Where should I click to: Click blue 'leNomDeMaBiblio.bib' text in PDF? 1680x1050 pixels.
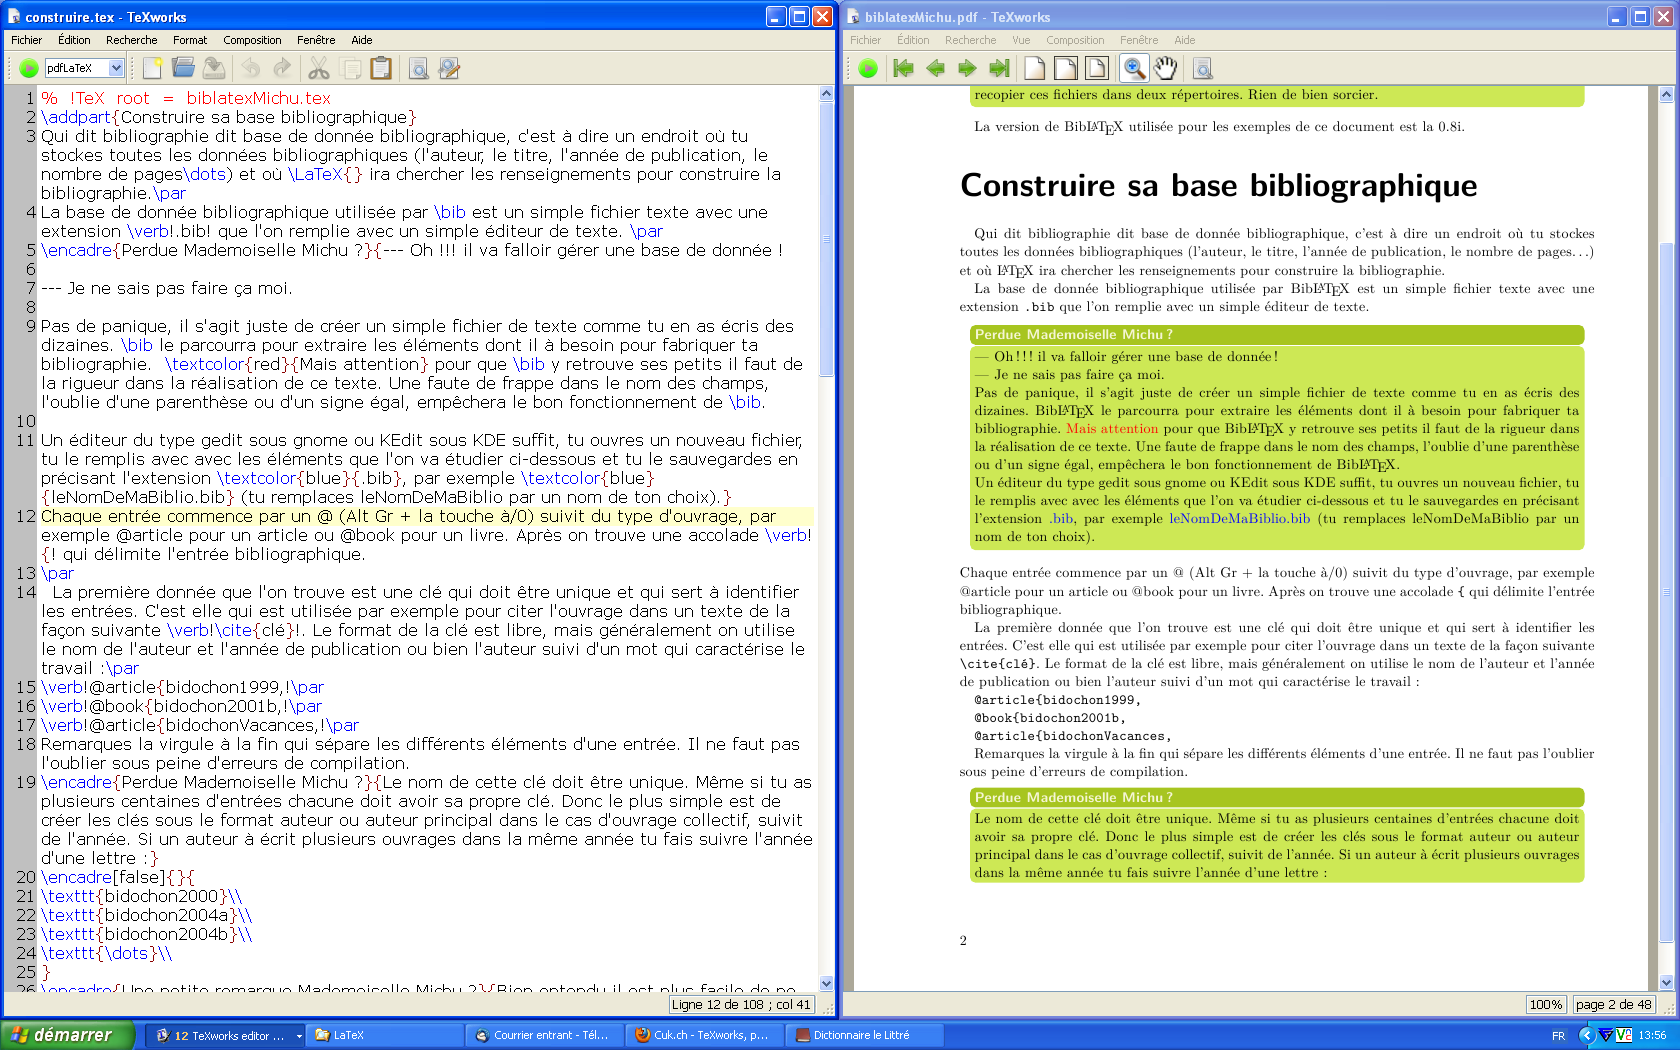pyautogui.click(x=1240, y=519)
